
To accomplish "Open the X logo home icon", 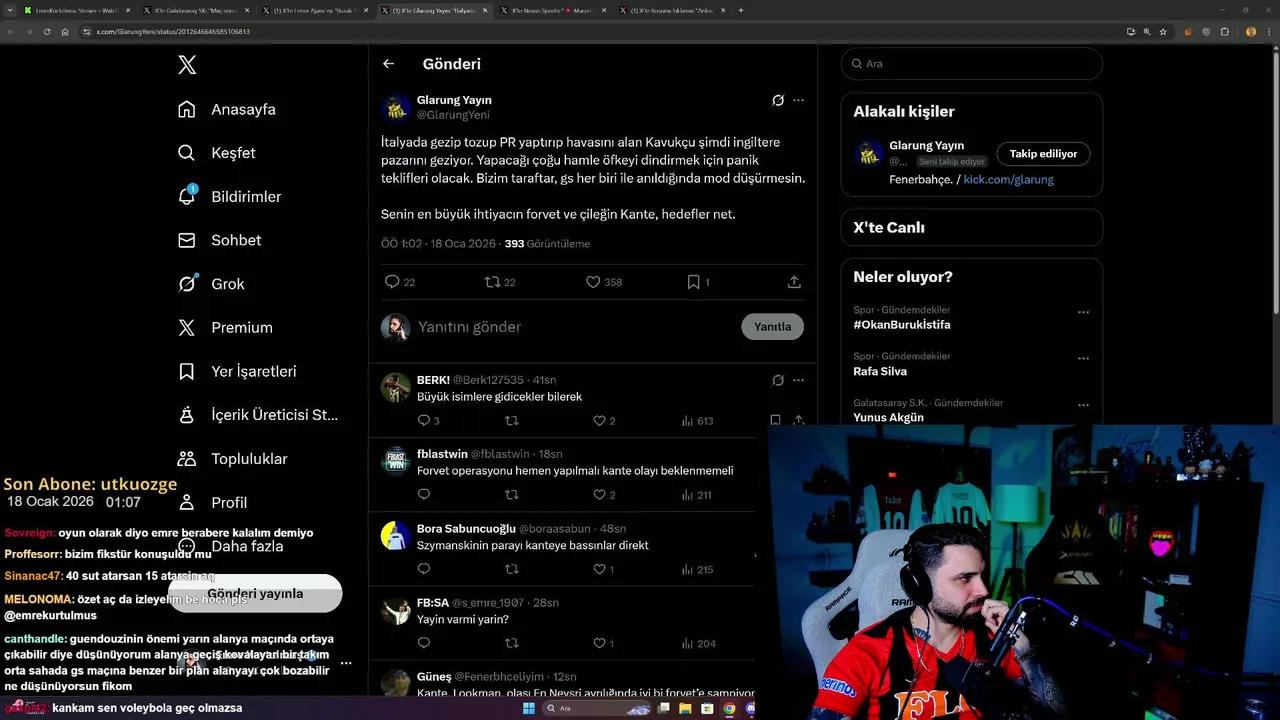I will point(187,65).
